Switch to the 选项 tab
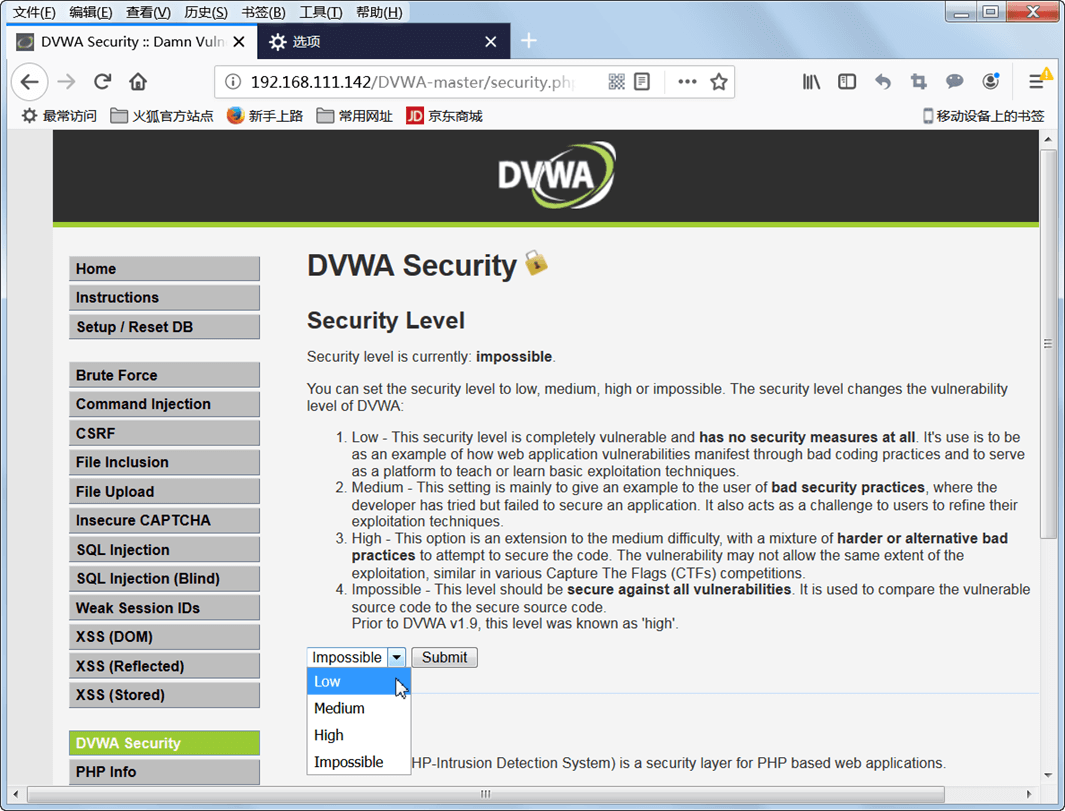Image resolution: width=1065 pixels, height=811 pixels. pyautogui.click(x=384, y=42)
